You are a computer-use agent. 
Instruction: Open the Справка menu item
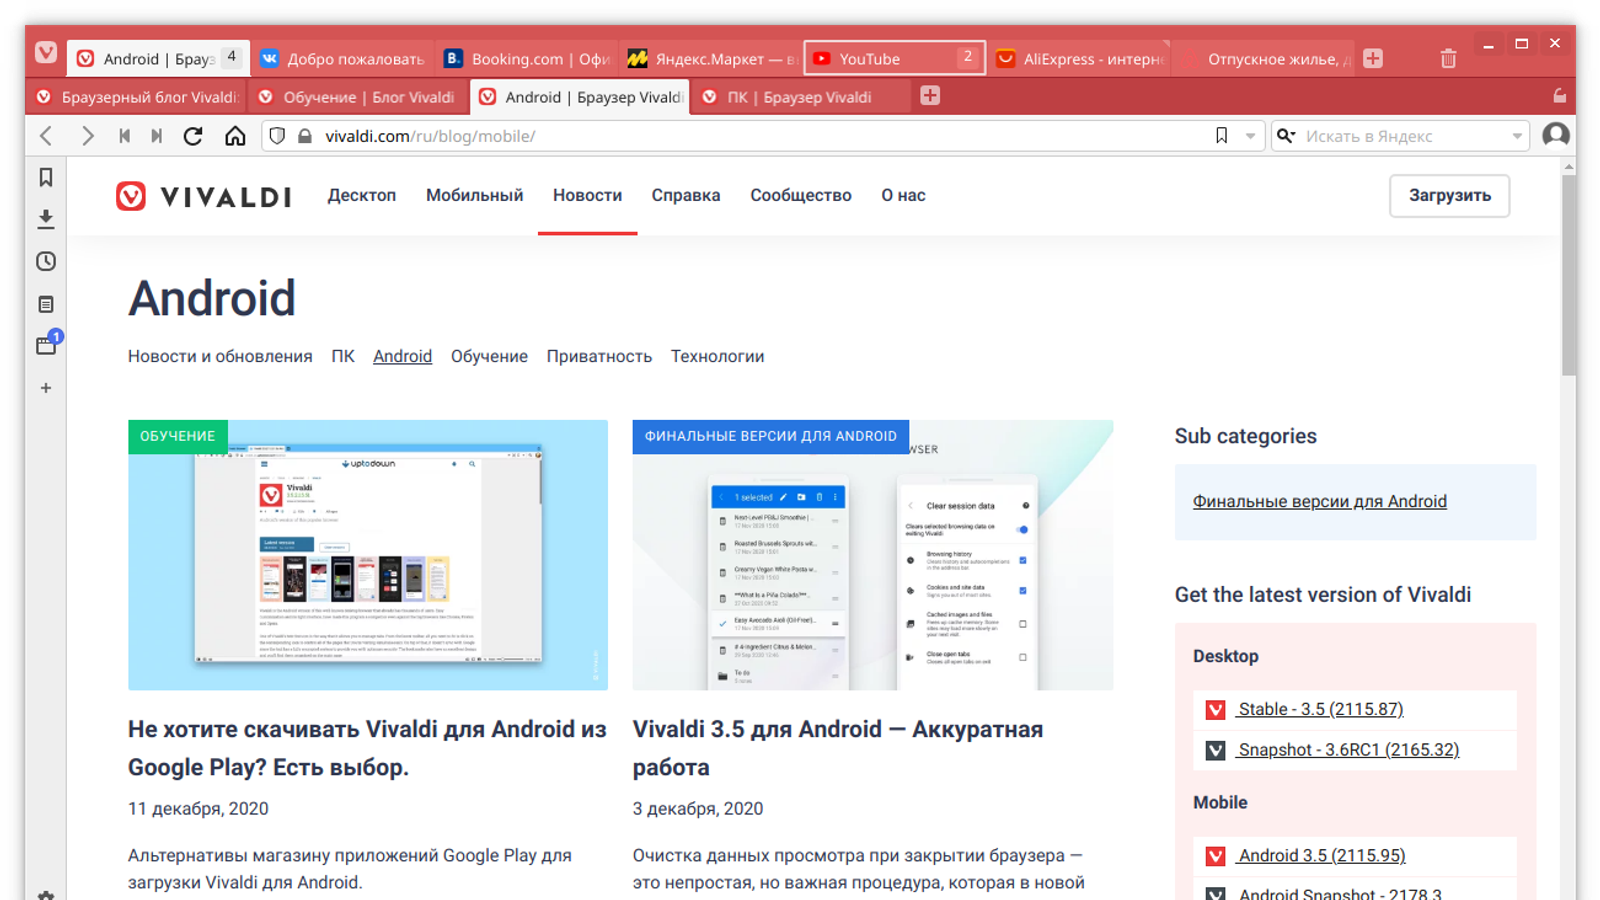click(x=686, y=195)
